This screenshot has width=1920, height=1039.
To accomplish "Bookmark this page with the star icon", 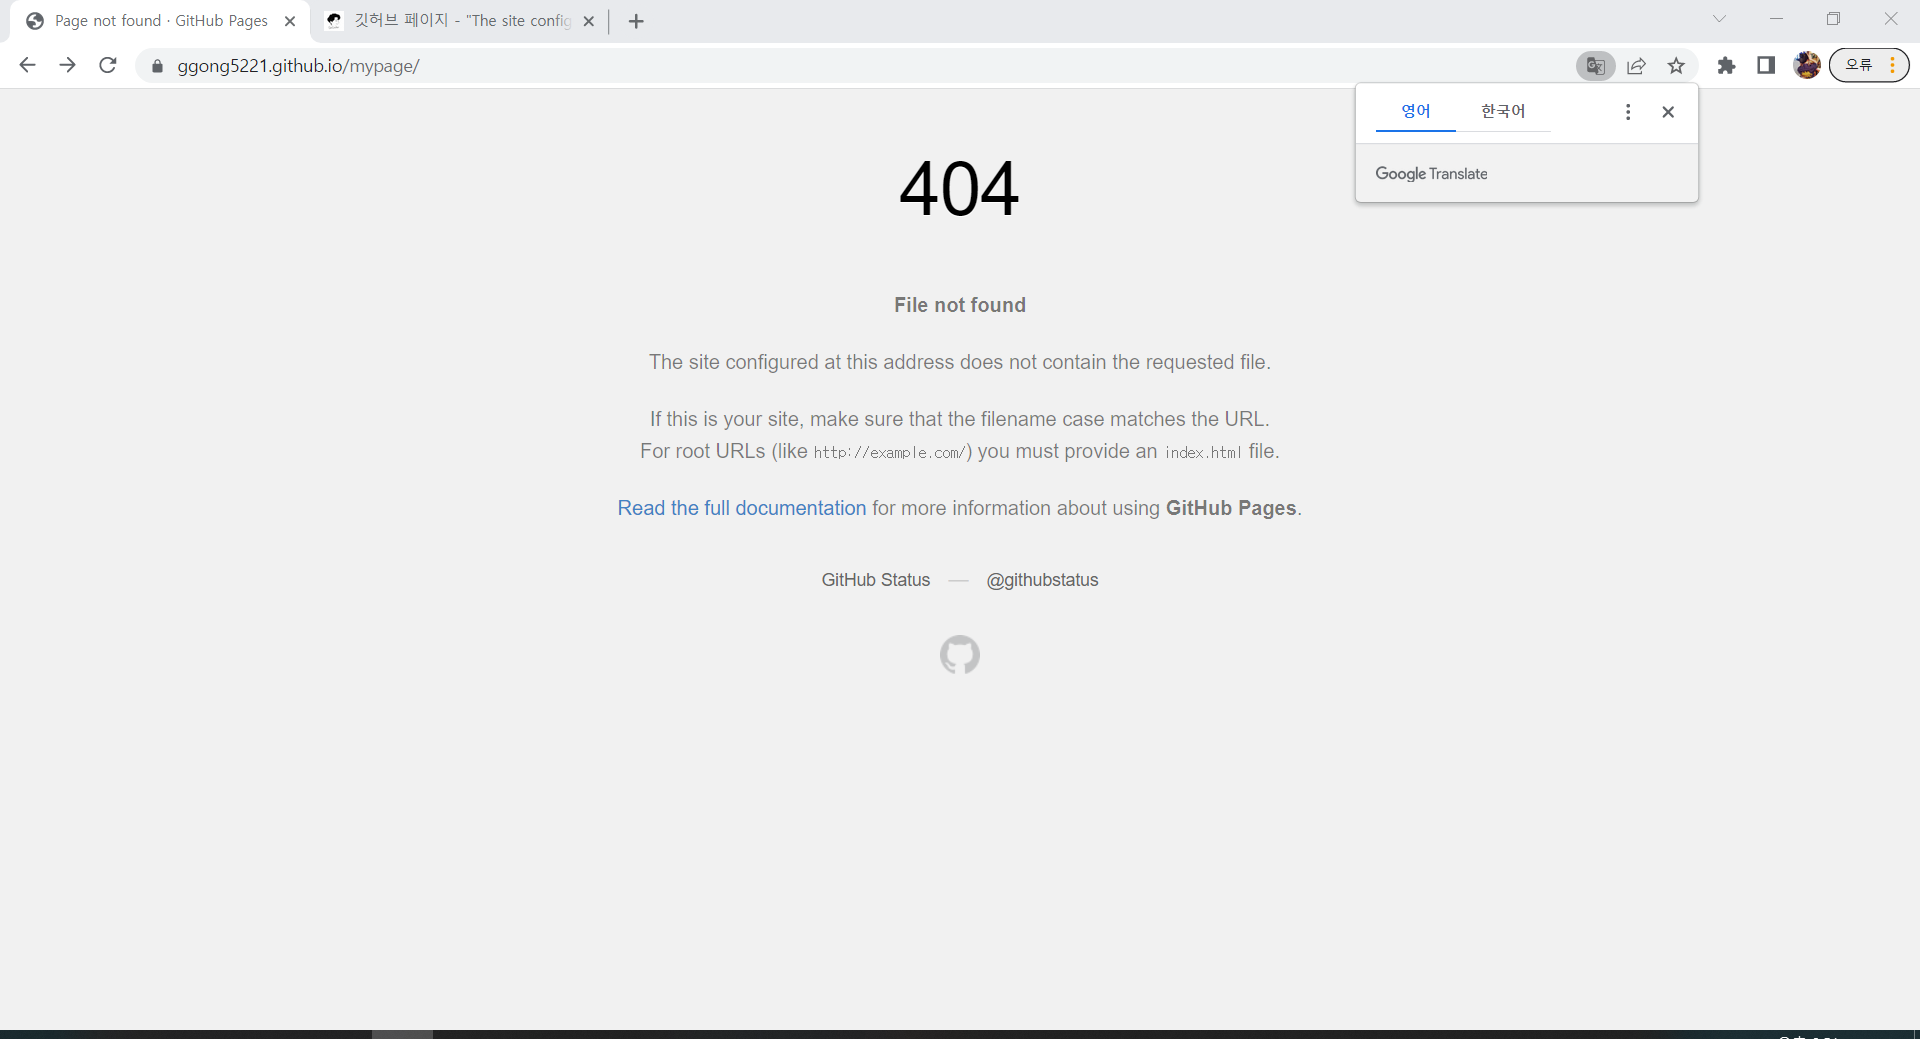I will coord(1676,66).
